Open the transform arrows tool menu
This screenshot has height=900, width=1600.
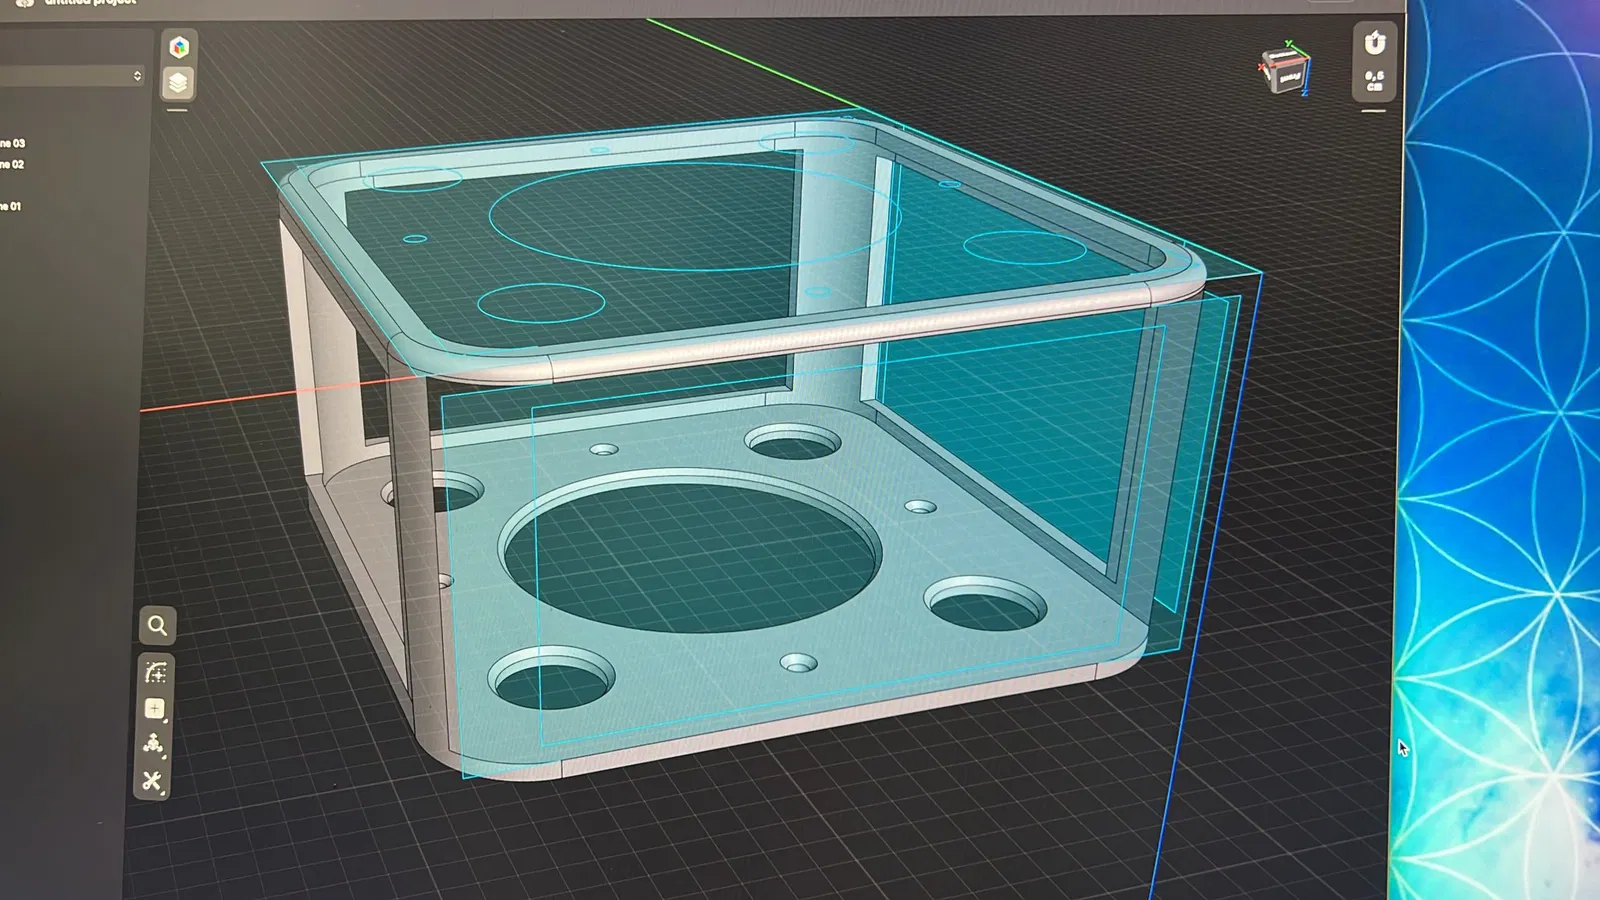153,744
